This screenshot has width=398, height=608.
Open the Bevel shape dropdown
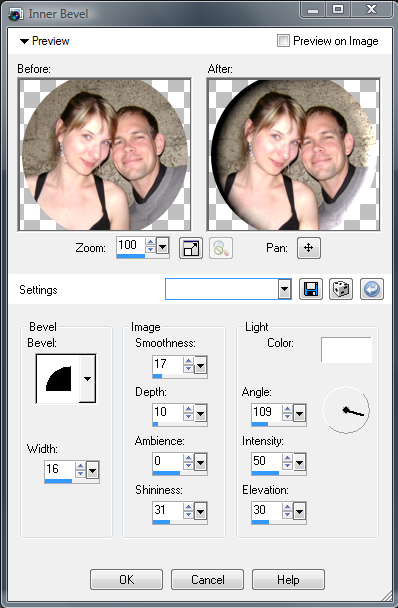point(88,378)
